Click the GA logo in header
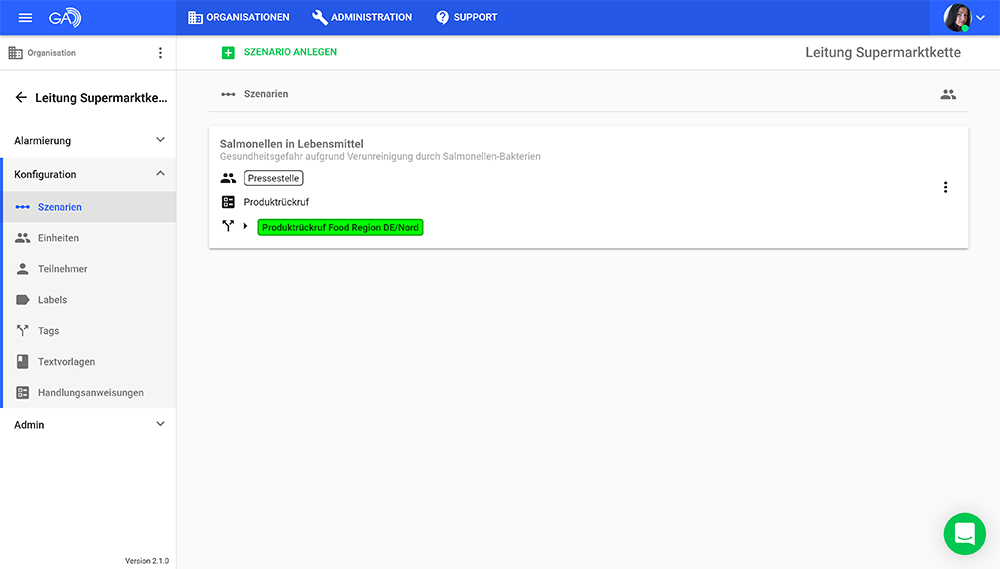Screen dimensions: 1000x569 tap(65, 18)
